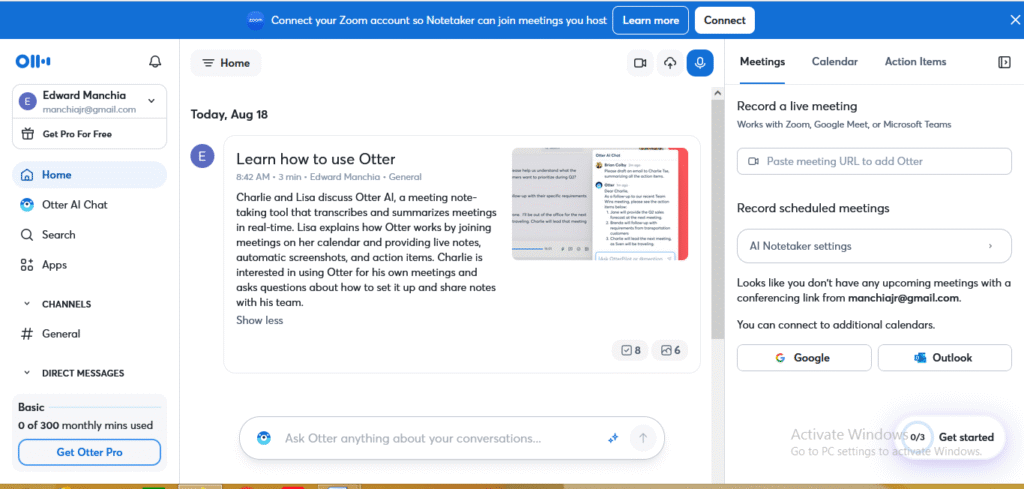Connect Outlook calendar
The width and height of the screenshot is (1024, 489).
coord(944,358)
